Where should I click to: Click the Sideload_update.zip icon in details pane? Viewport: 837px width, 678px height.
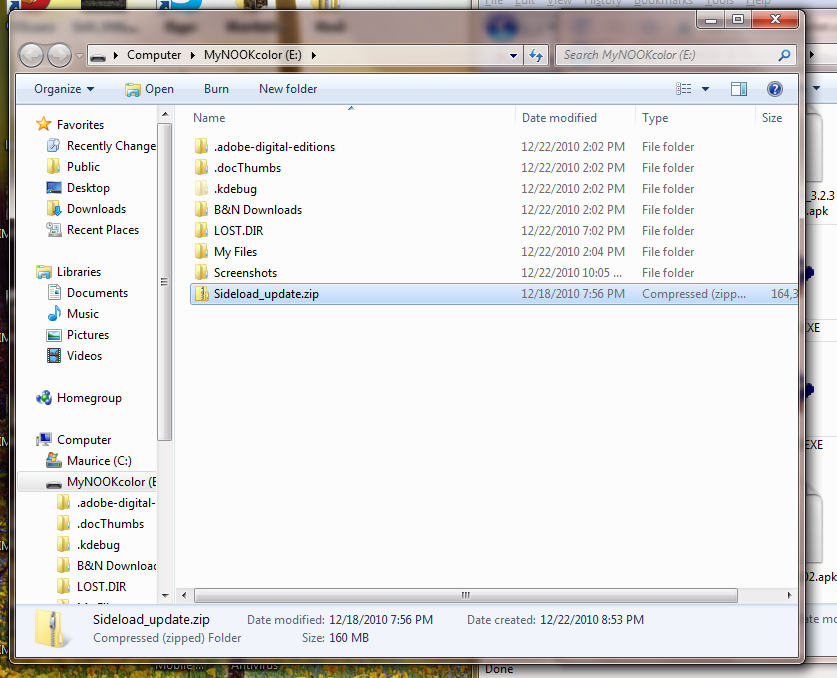51,629
